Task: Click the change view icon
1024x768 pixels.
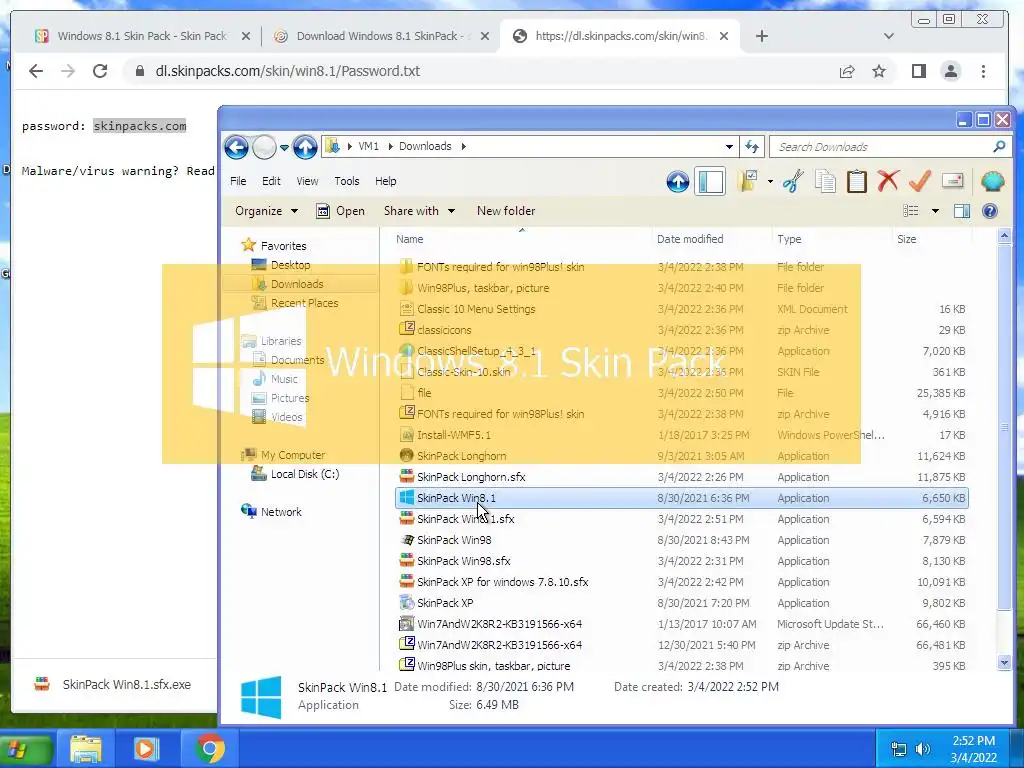Action: point(911,211)
